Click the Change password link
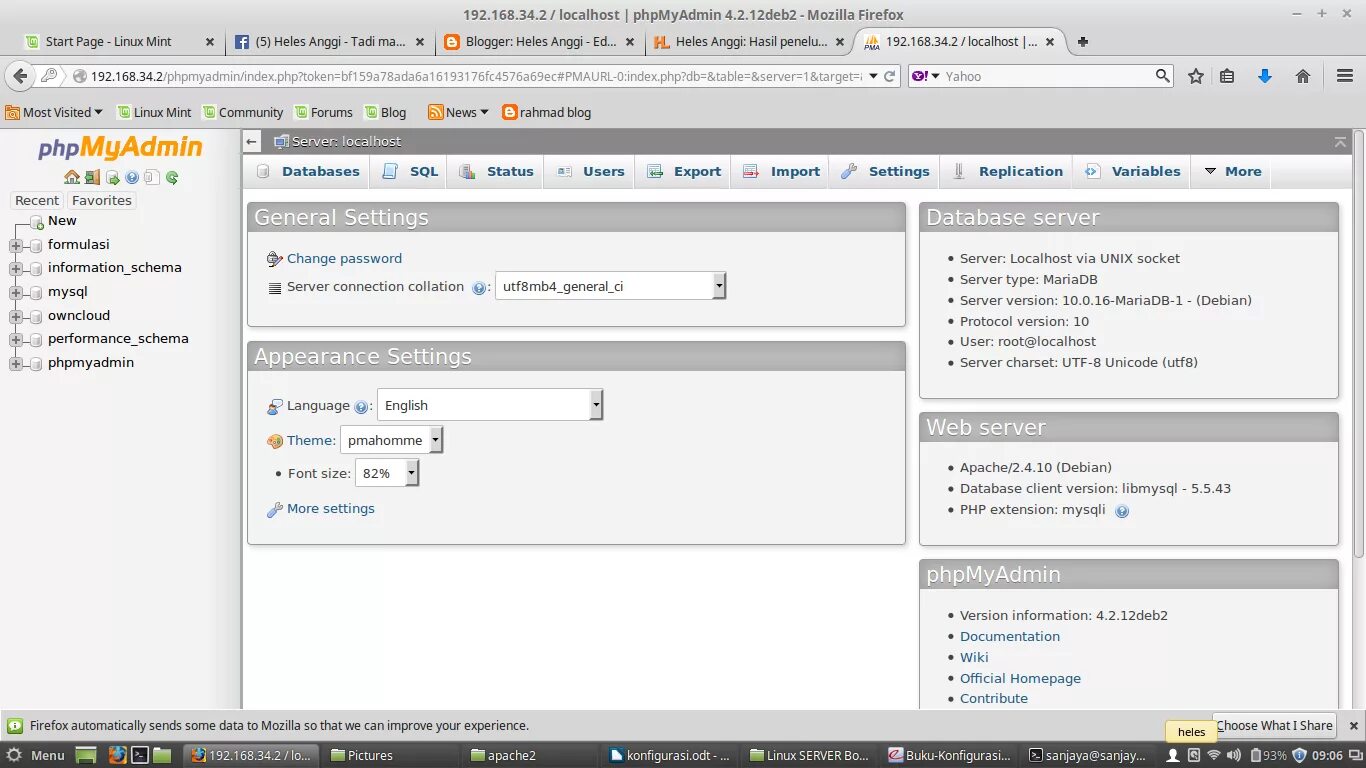 [344, 258]
